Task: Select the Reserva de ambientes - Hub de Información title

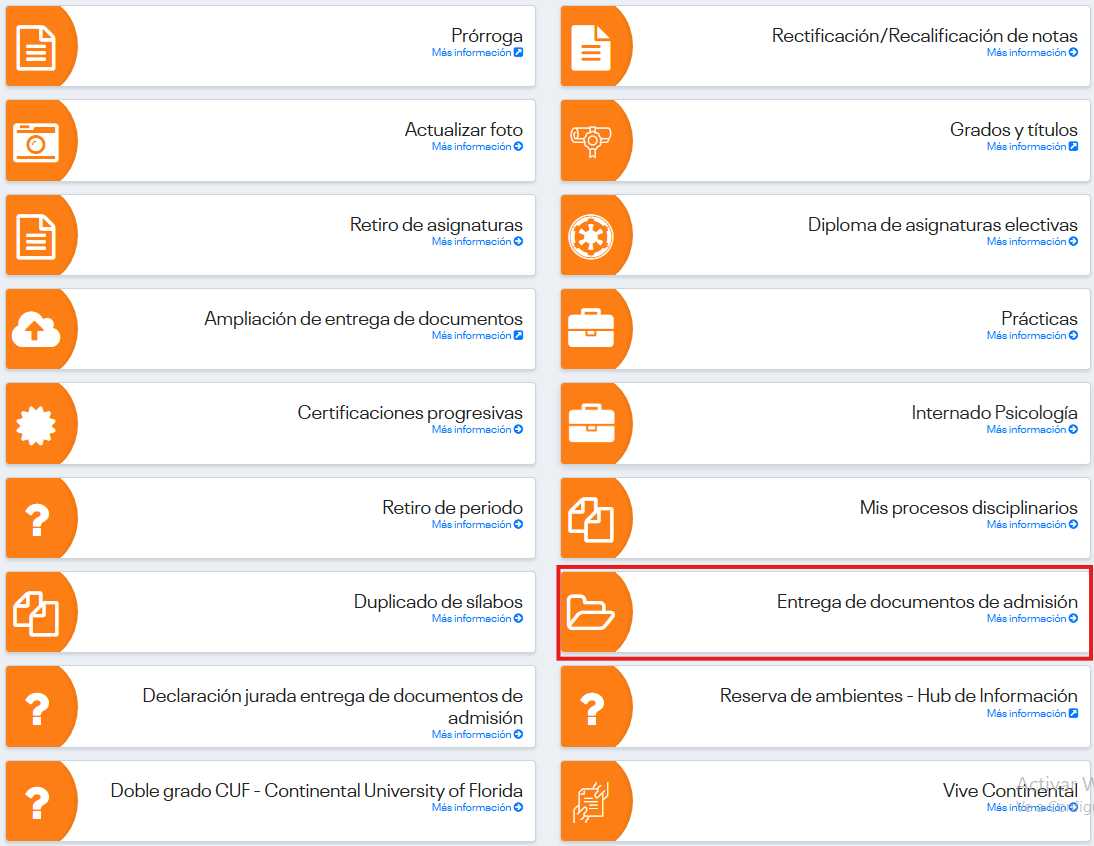Action: [898, 696]
